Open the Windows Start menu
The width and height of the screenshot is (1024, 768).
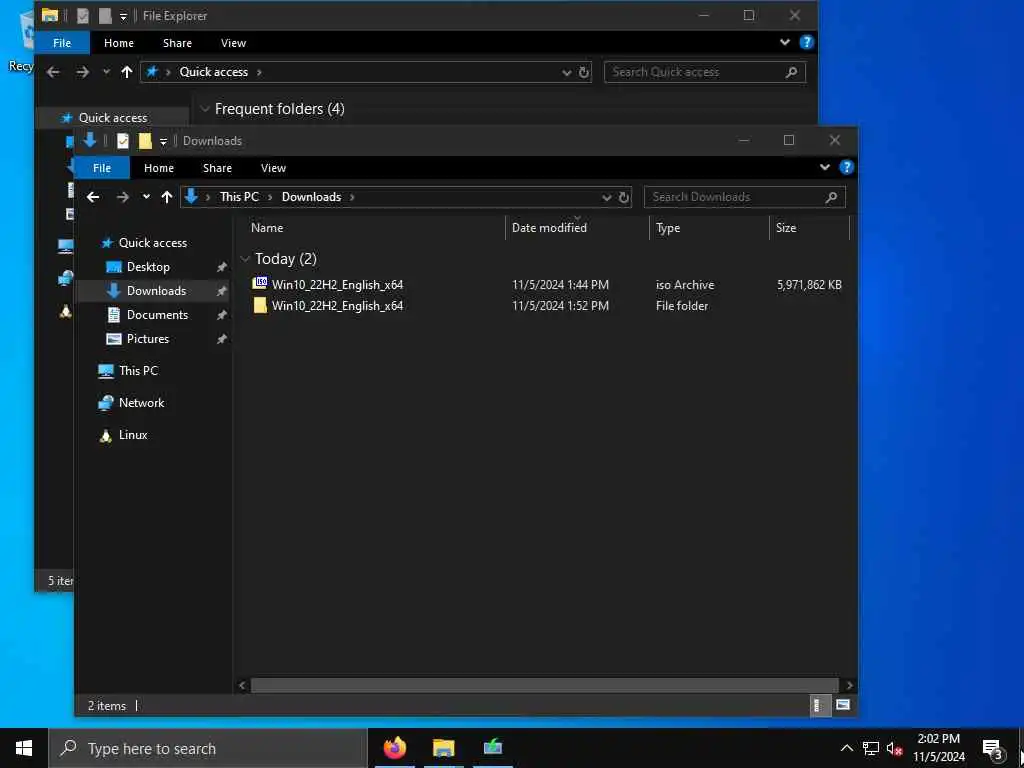pos(24,748)
